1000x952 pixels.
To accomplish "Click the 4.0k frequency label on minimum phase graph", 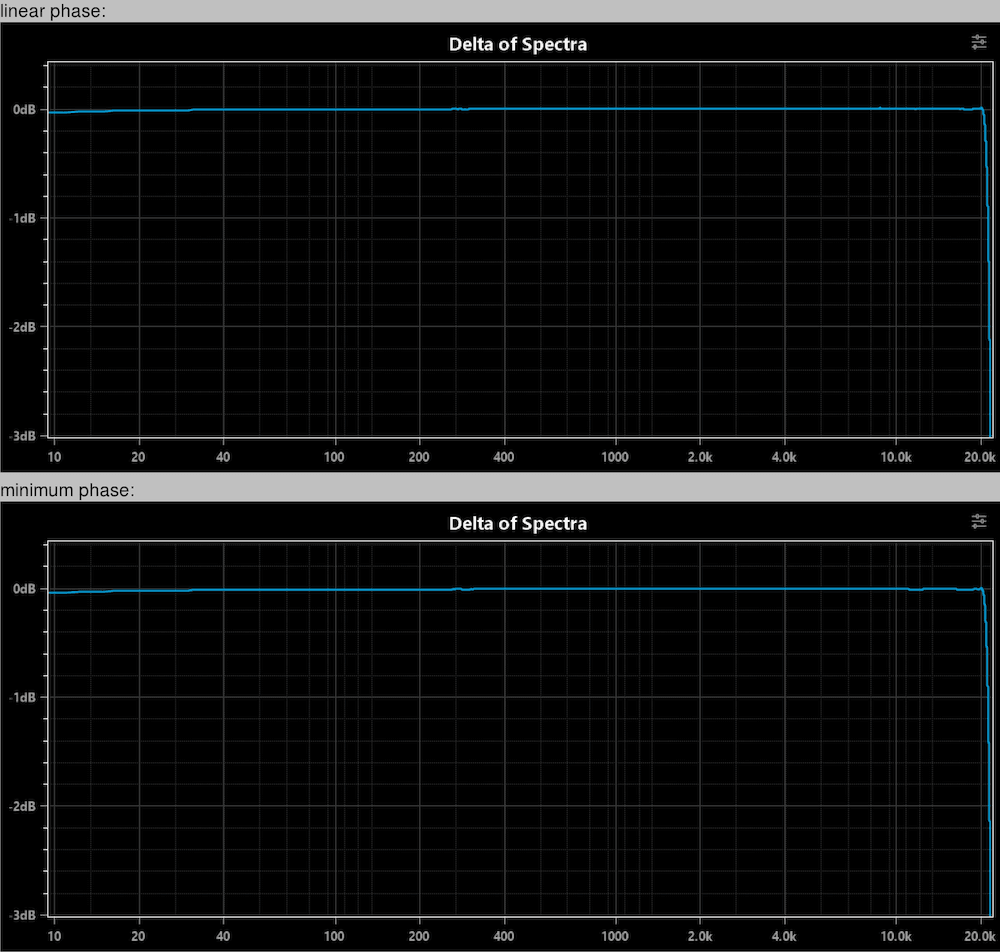I will tap(784, 936).
